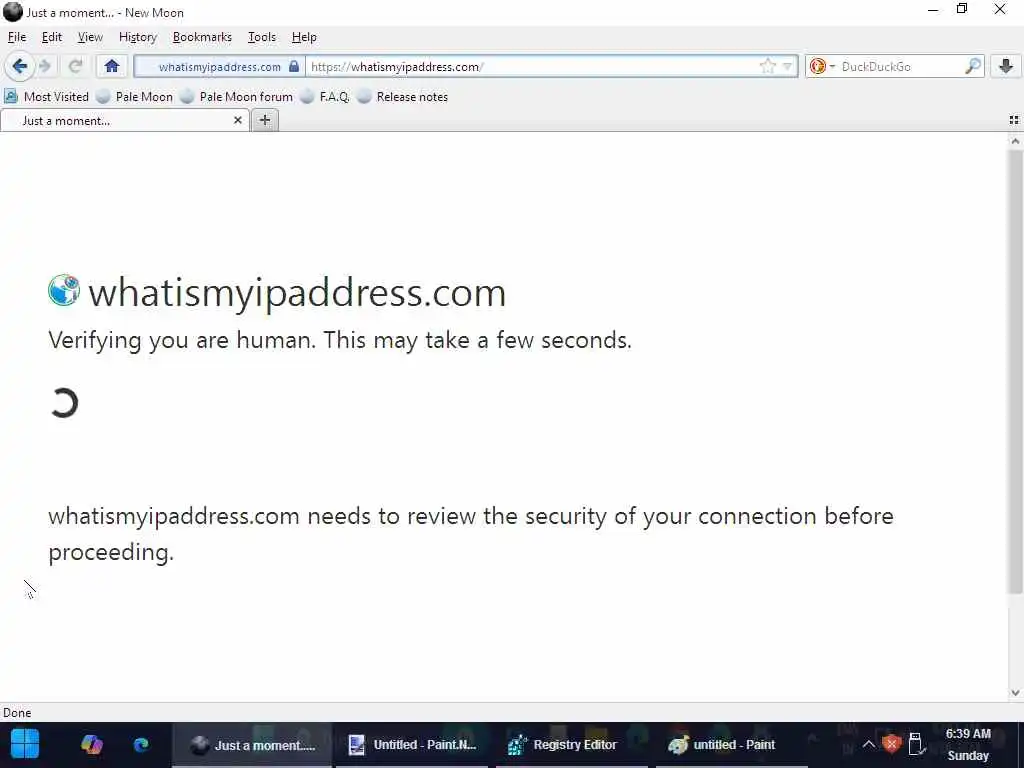Click the forward navigation arrow

45,67
